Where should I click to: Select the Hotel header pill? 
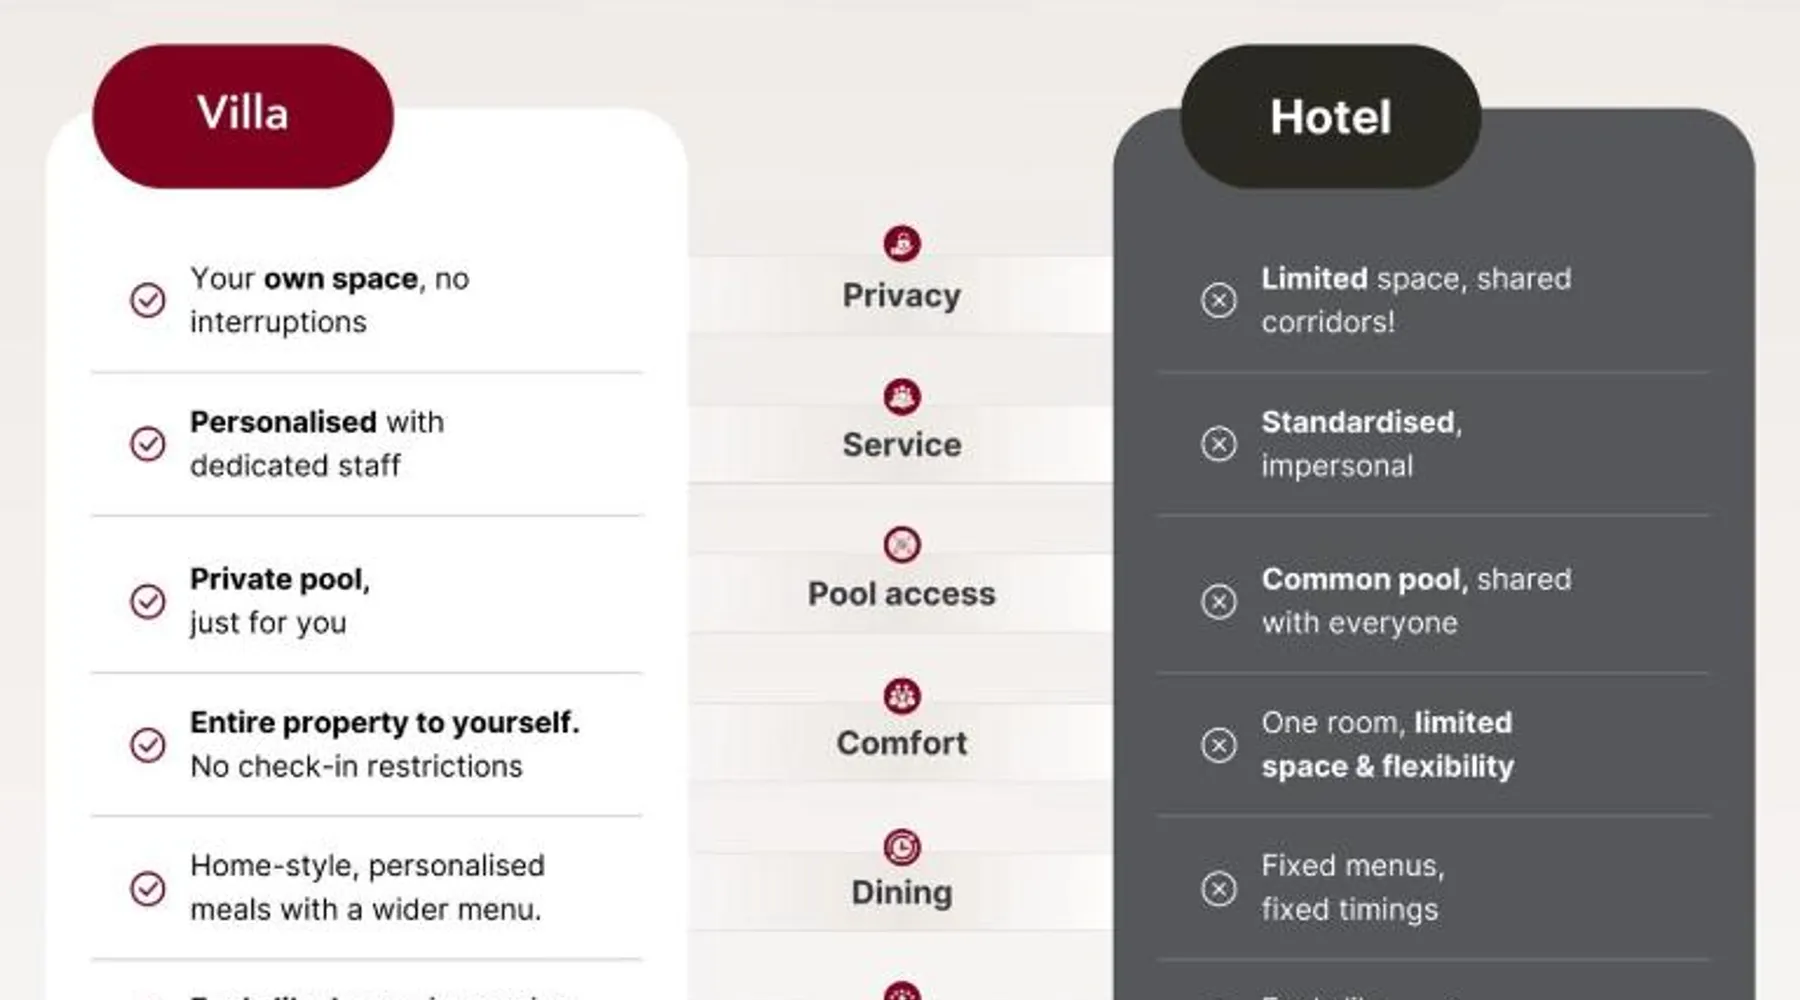click(1330, 117)
